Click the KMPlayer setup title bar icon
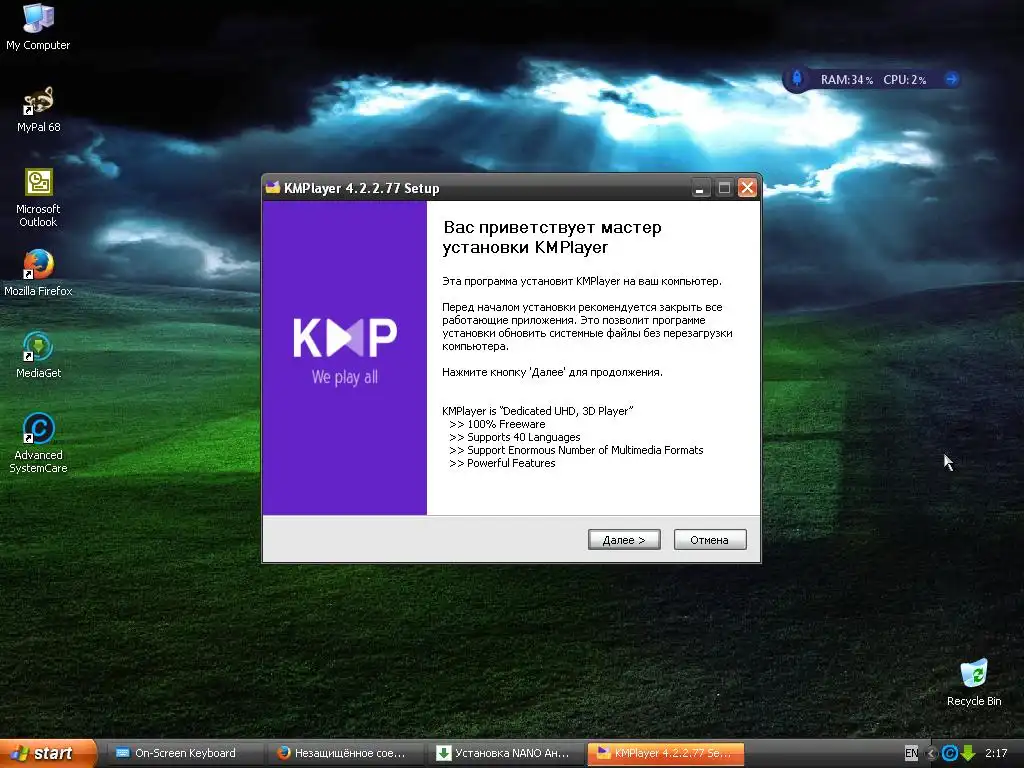Image resolution: width=1024 pixels, height=768 pixels. click(x=273, y=188)
